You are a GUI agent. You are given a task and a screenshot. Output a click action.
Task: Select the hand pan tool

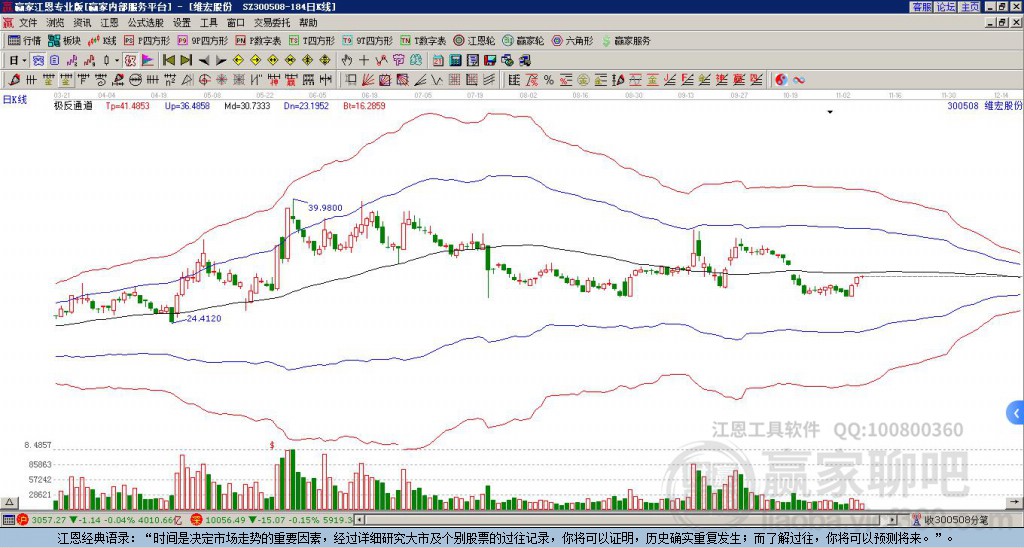click(346, 60)
